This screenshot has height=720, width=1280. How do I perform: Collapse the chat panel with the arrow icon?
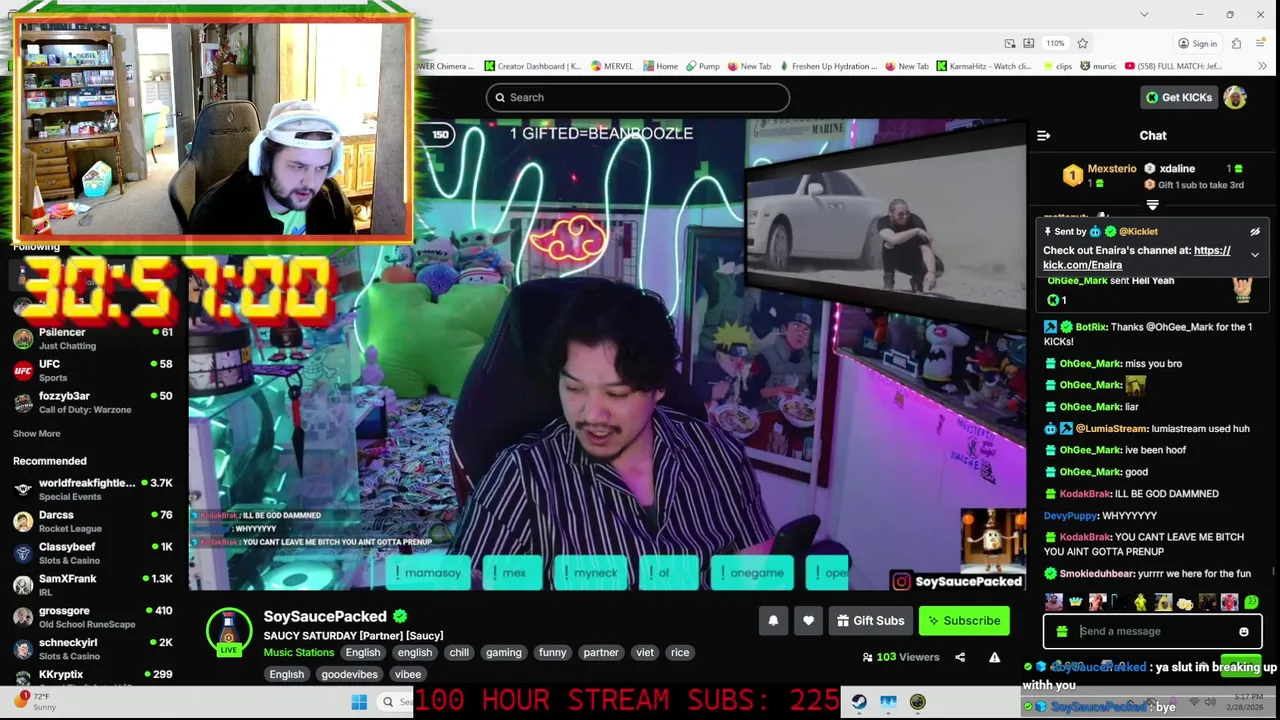click(1043, 135)
